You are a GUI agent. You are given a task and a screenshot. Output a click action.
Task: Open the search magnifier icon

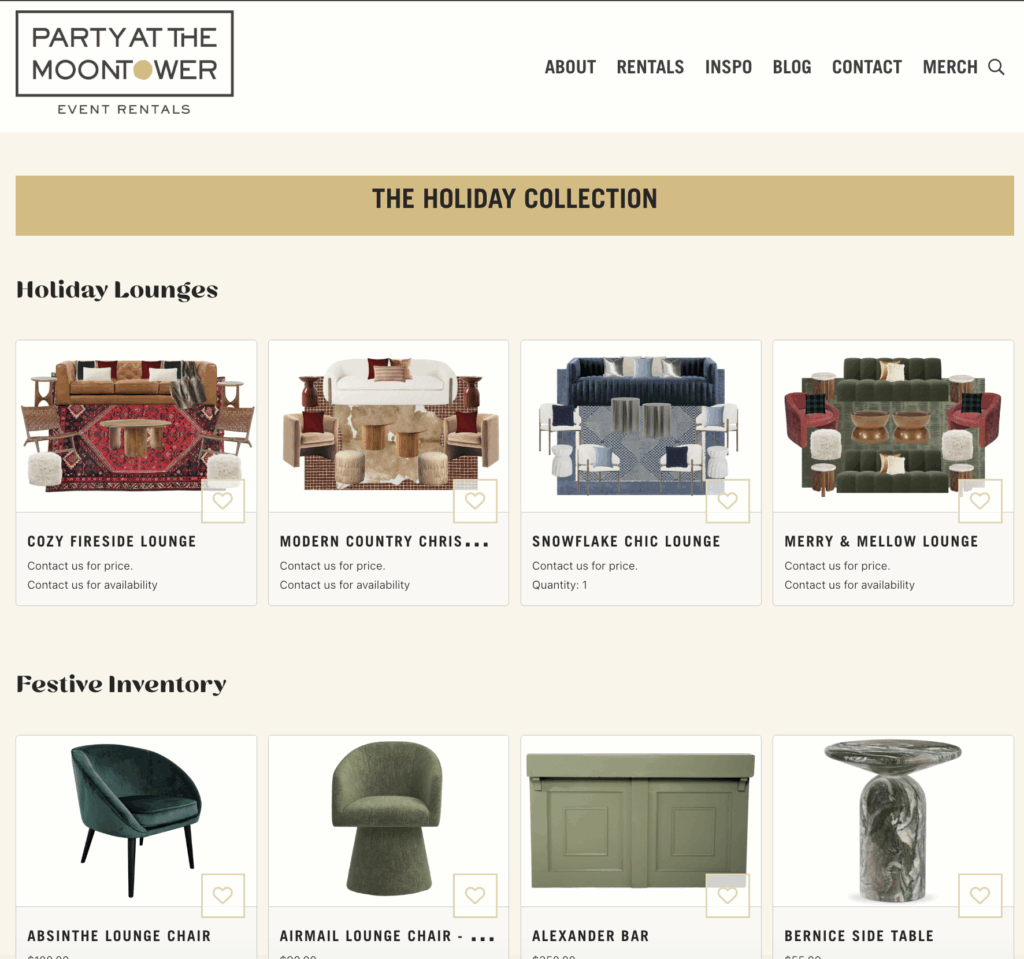click(996, 67)
